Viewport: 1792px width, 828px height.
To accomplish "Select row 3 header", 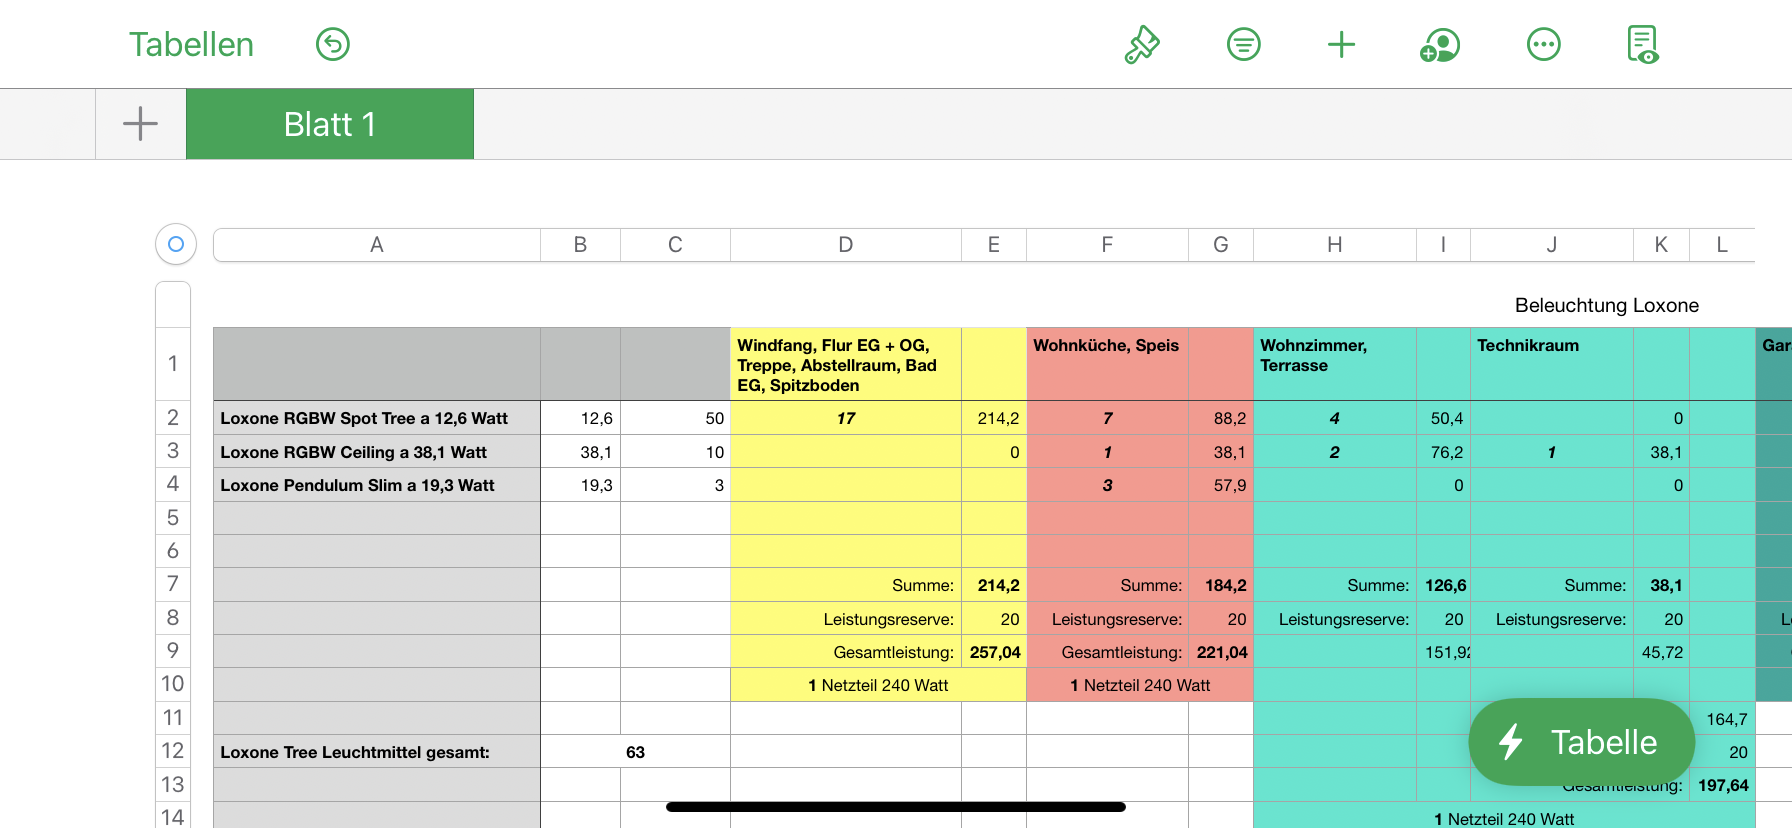I will point(173,451).
